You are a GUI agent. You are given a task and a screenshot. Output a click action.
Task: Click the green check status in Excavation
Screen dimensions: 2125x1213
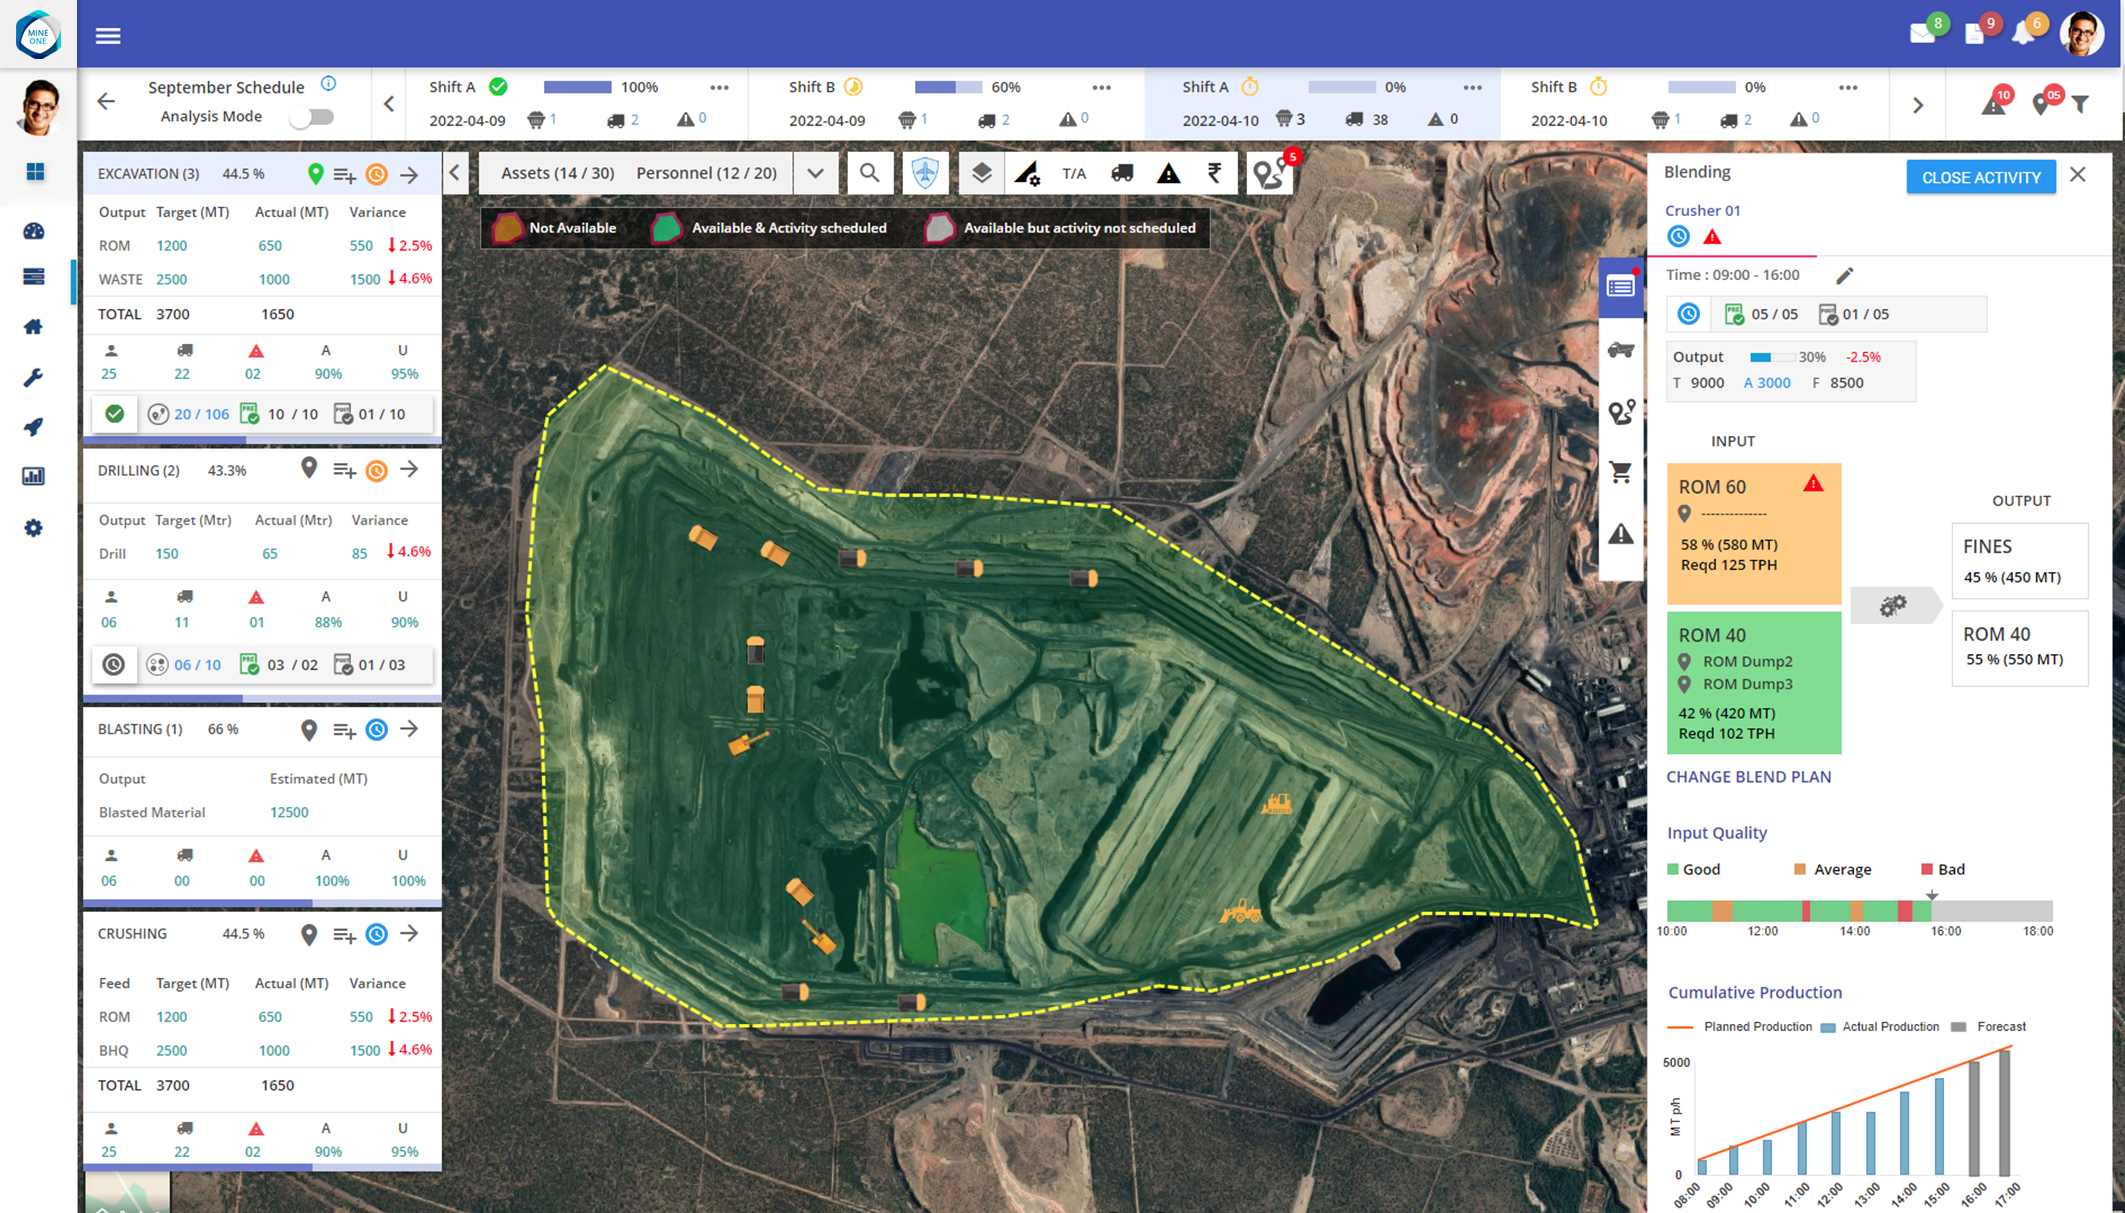coord(115,414)
